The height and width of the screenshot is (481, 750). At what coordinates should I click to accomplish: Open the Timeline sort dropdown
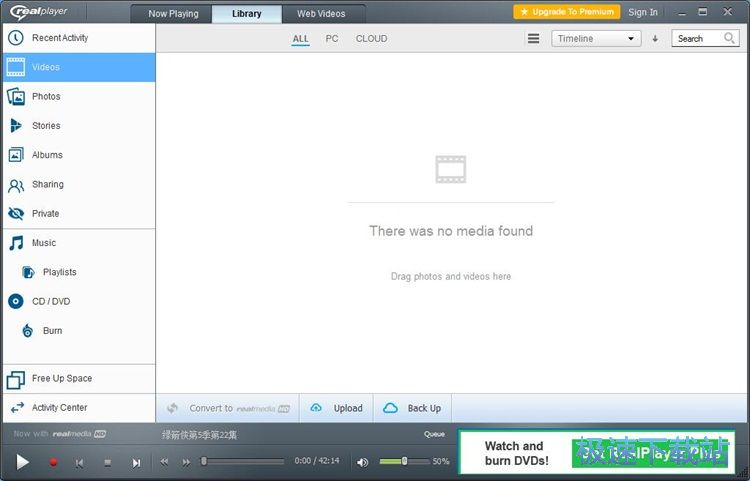(x=596, y=39)
